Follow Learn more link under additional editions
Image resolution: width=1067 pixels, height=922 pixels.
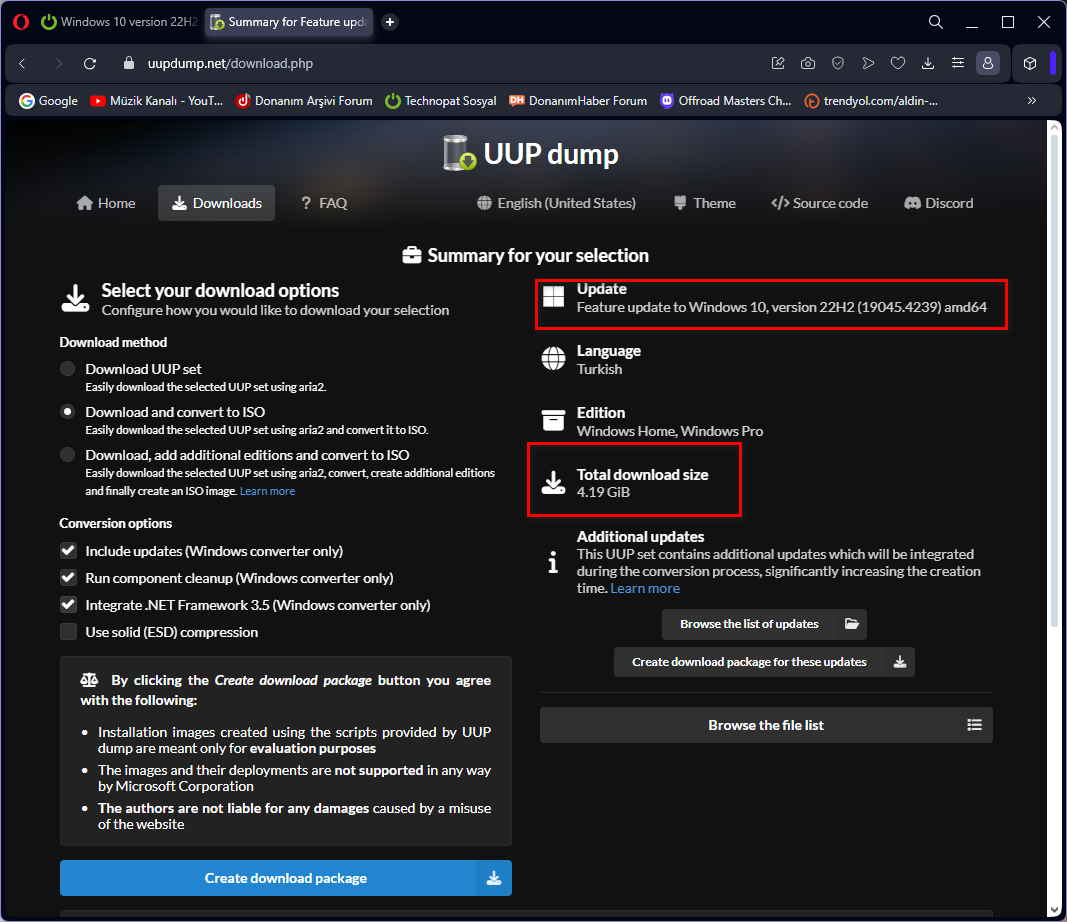[x=267, y=491]
